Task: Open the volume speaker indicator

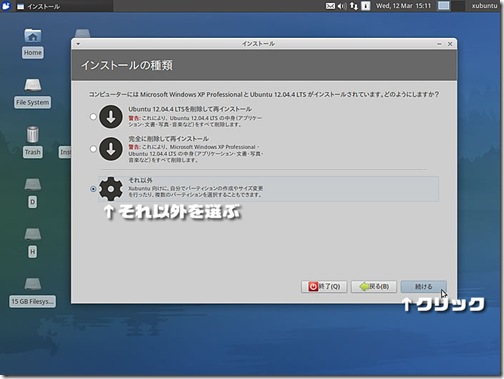Action: pyautogui.click(x=342, y=6)
